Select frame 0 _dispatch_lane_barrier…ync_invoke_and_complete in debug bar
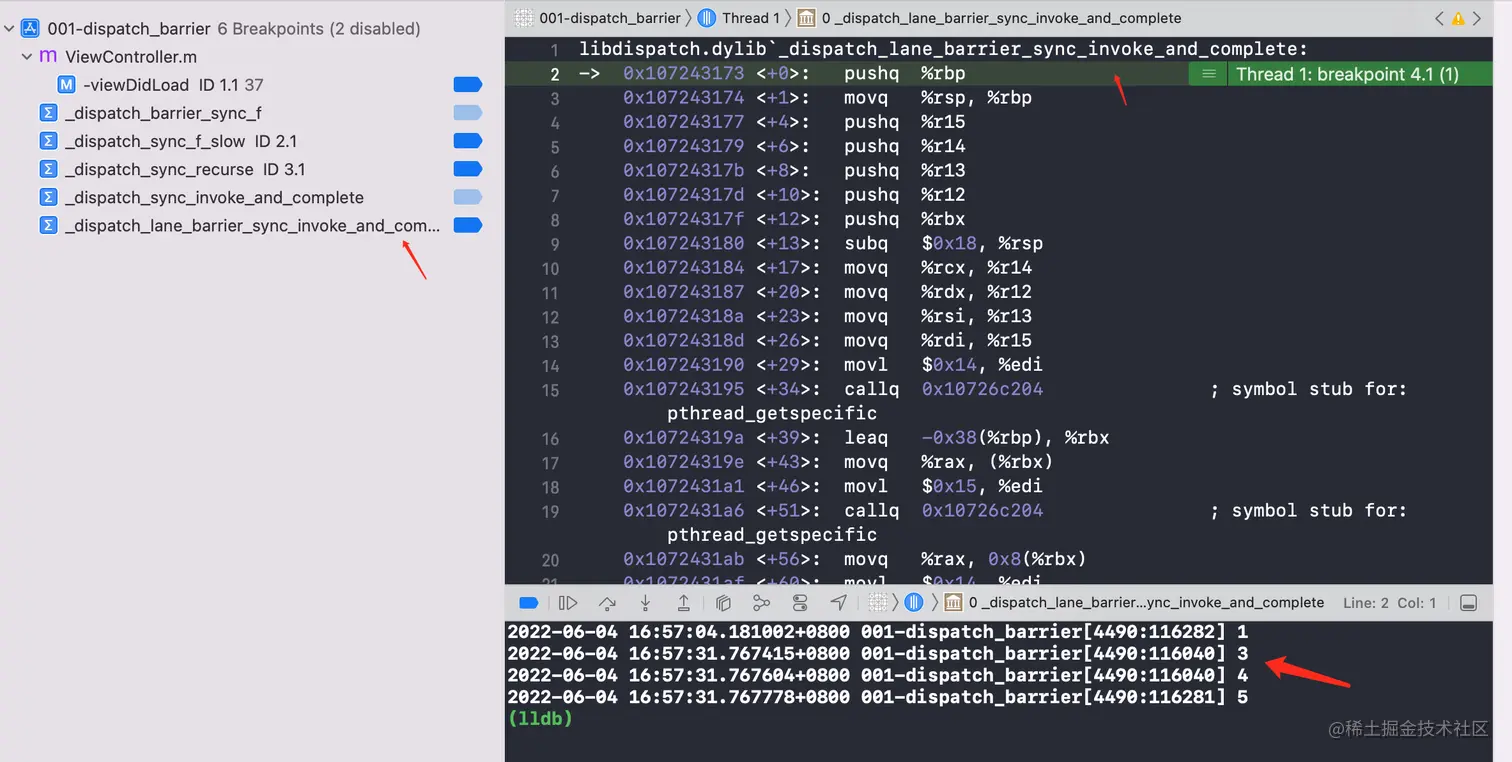 click(x=1134, y=602)
